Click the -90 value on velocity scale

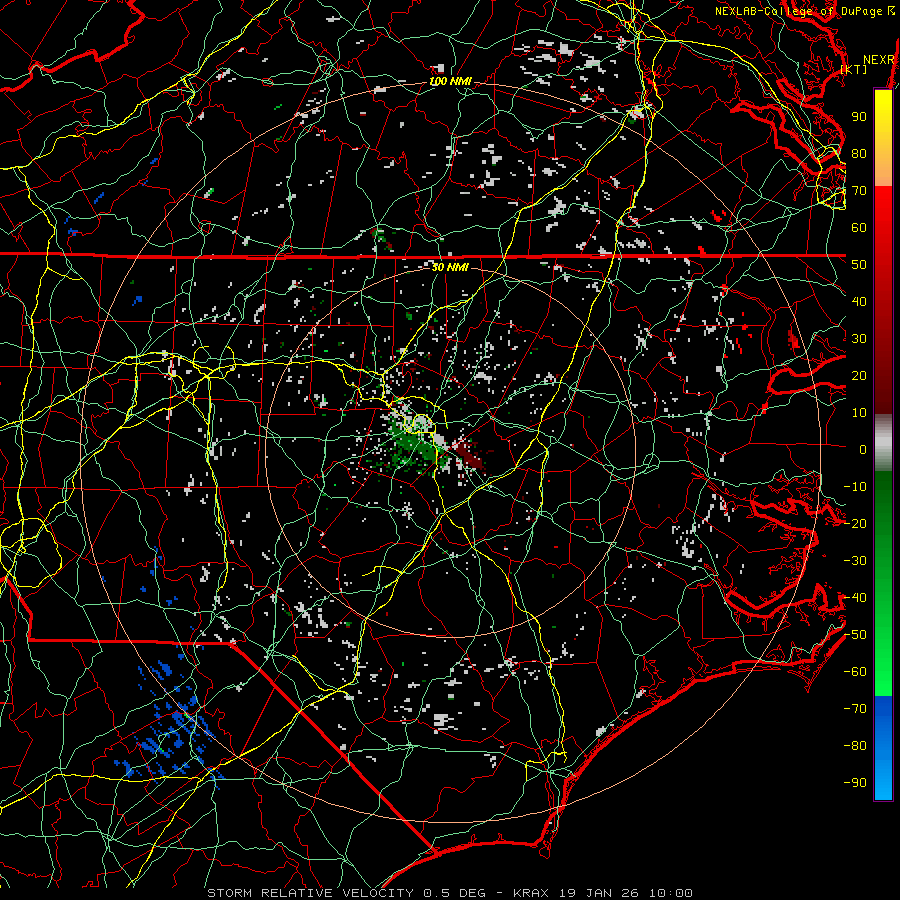855,783
